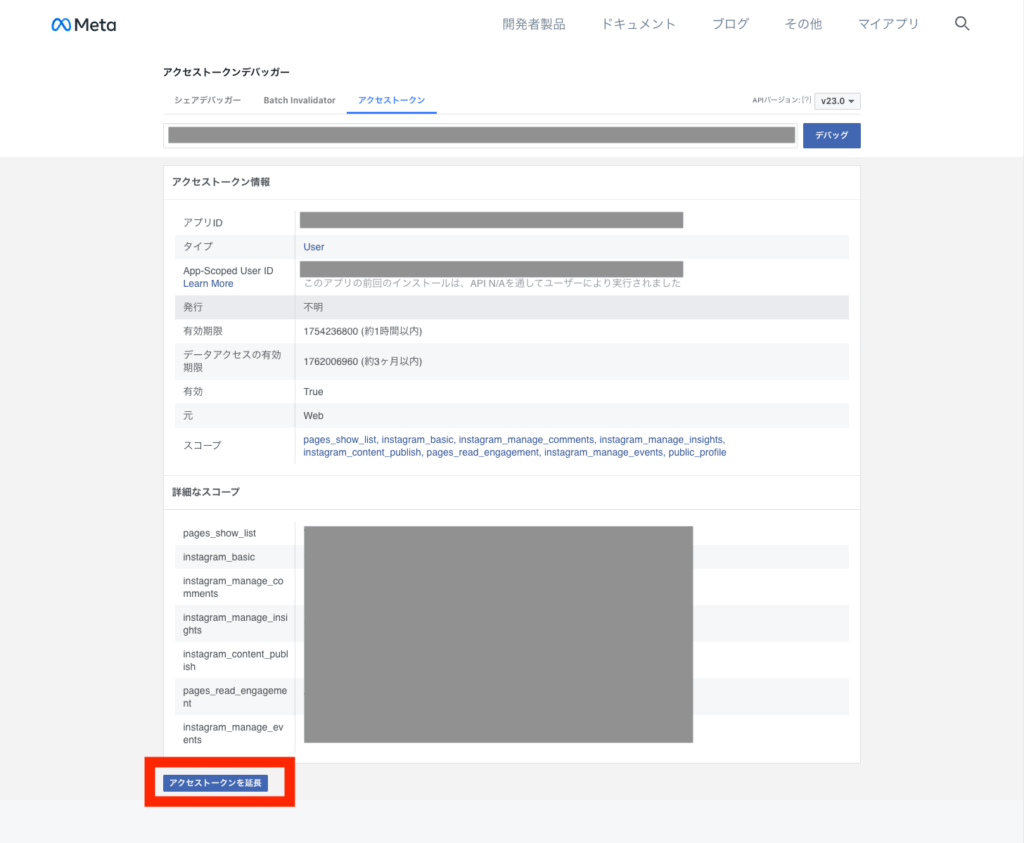Click instagram_manage_insights scope link
The image size is (1024, 843).
point(661,439)
